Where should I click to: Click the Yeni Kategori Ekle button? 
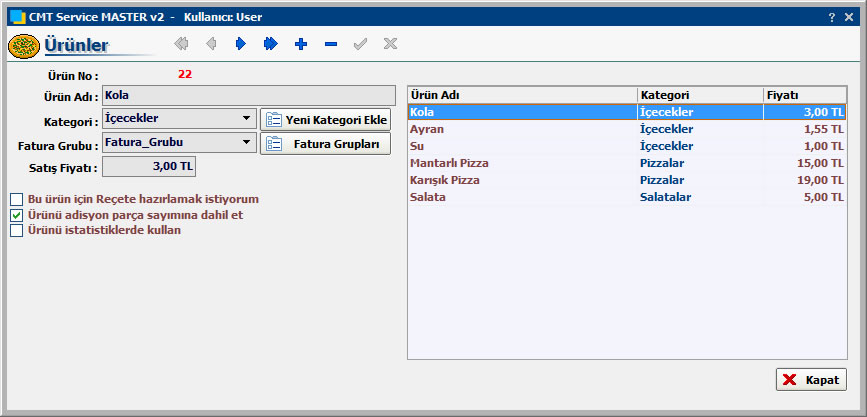325,120
